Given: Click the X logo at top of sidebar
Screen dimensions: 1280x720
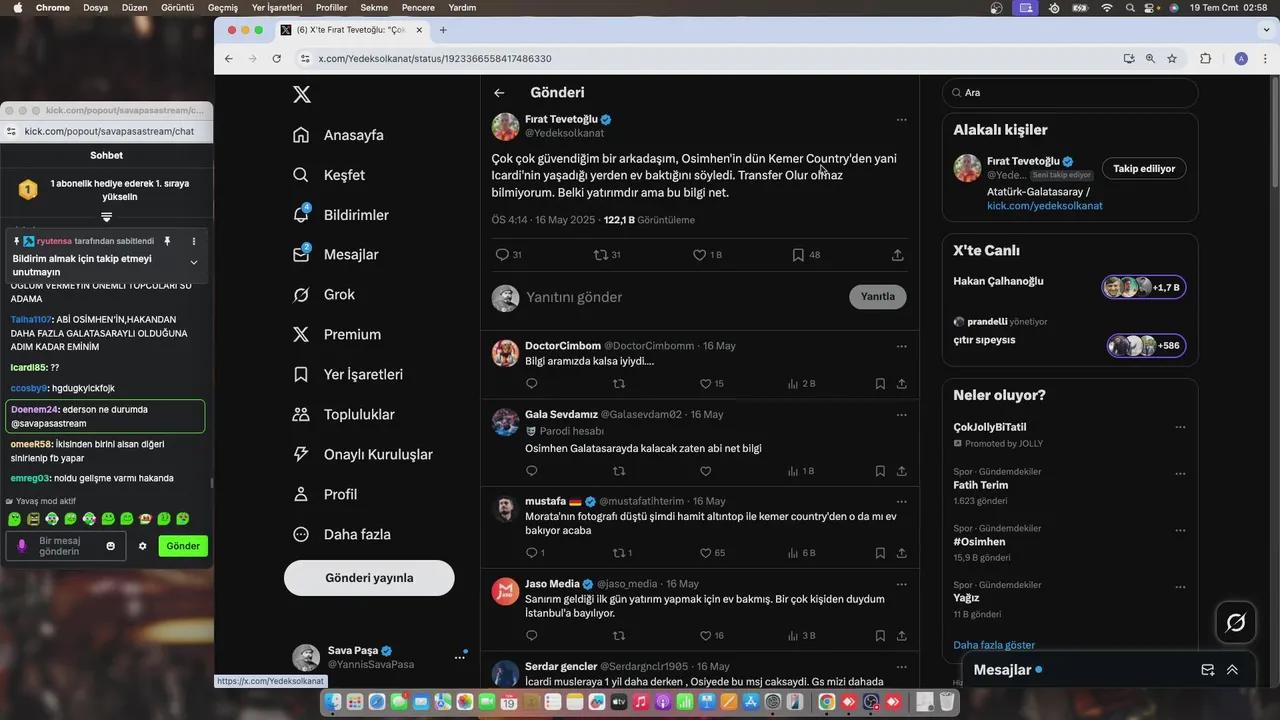Looking at the screenshot, I should (x=302, y=95).
